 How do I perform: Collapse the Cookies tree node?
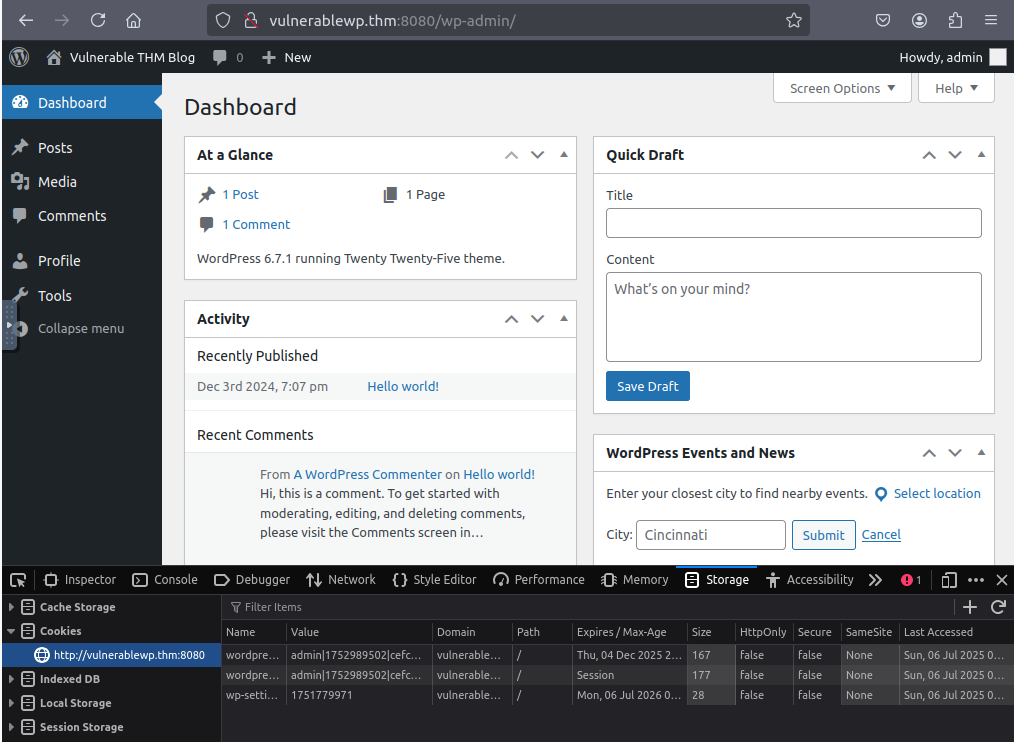tap(11, 631)
